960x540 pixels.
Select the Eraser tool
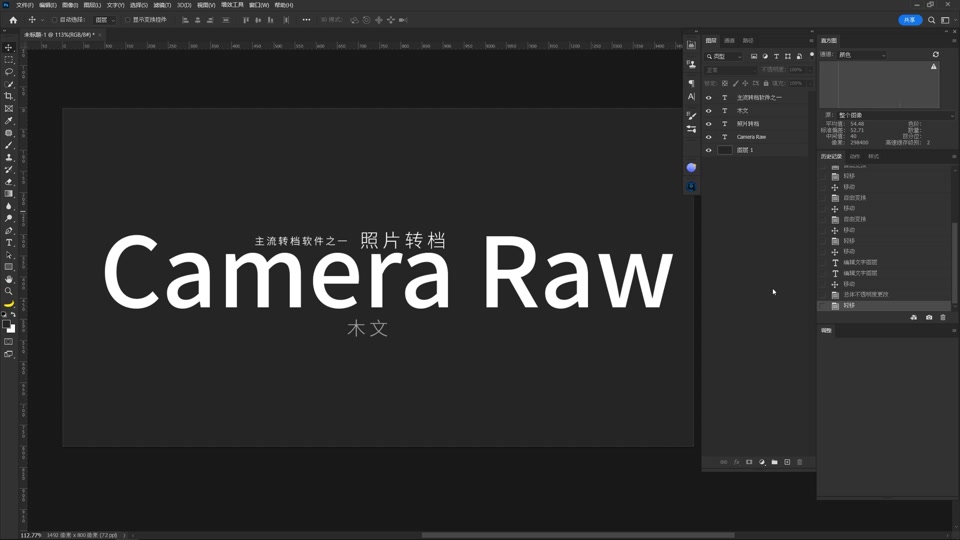[x=9, y=182]
